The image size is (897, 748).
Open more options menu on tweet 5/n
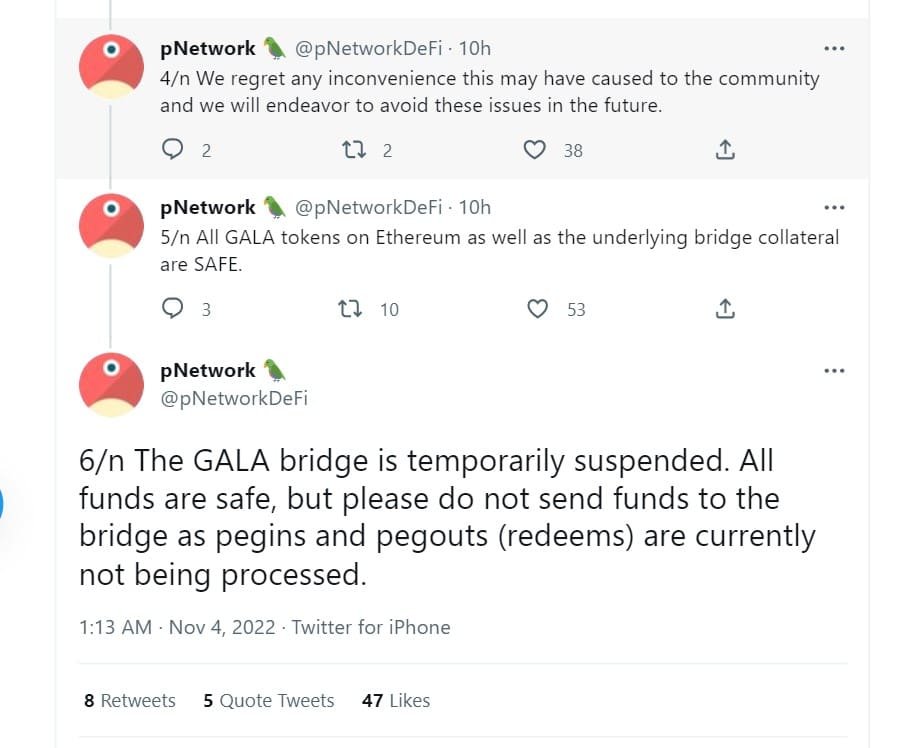pyautogui.click(x=833, y=206)
